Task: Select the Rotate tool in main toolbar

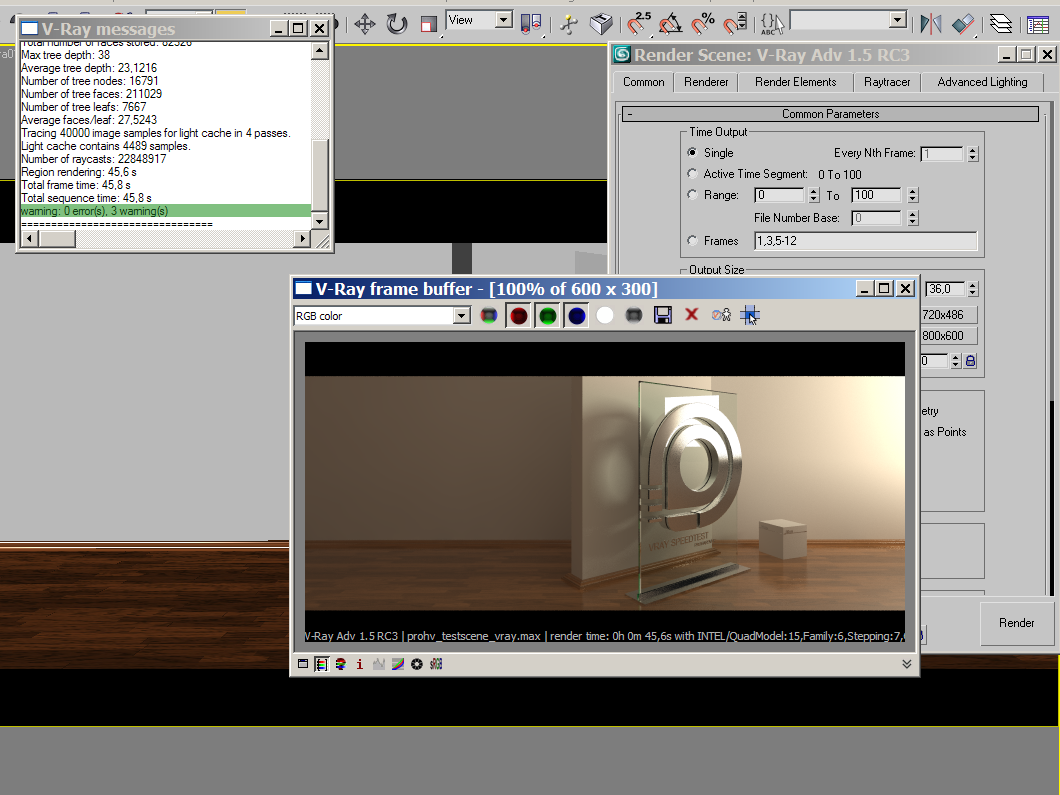Action: coord(397,25)
